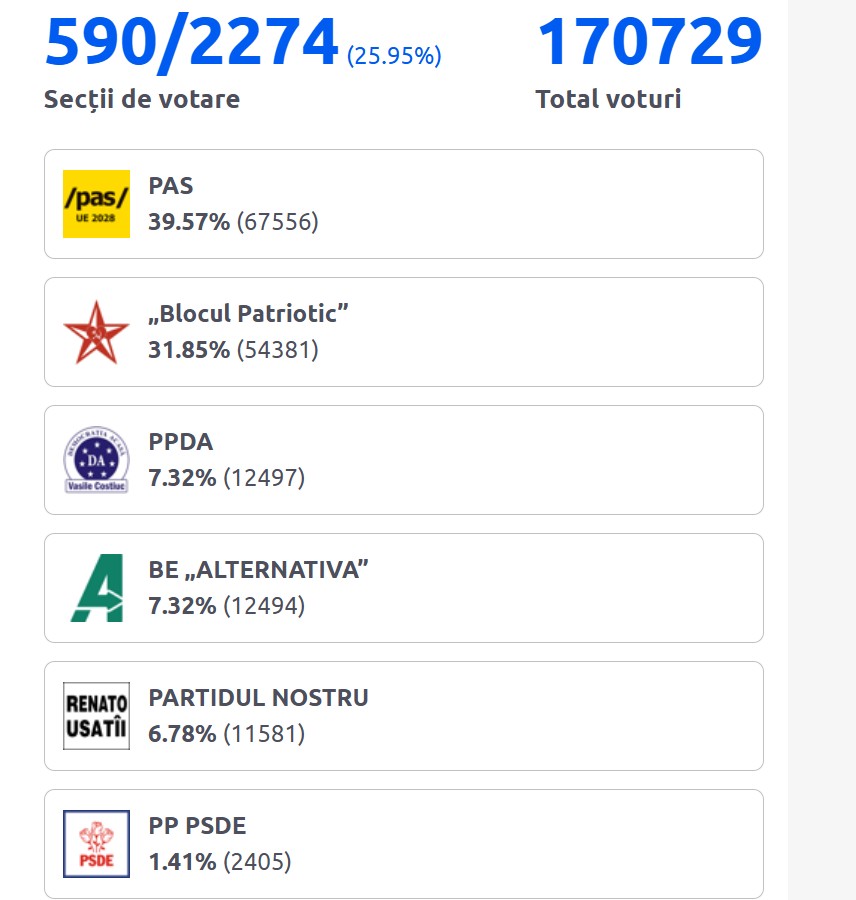The width and height of the screenshot is (856, 900).
Task: Click the 25.95% stations percentage
Action: click(x=394, y=56)
